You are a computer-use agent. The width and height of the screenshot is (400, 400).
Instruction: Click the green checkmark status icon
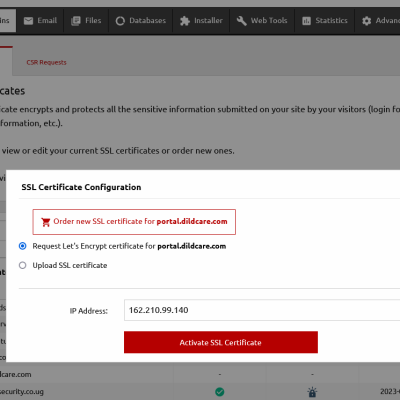pos(220,392)
